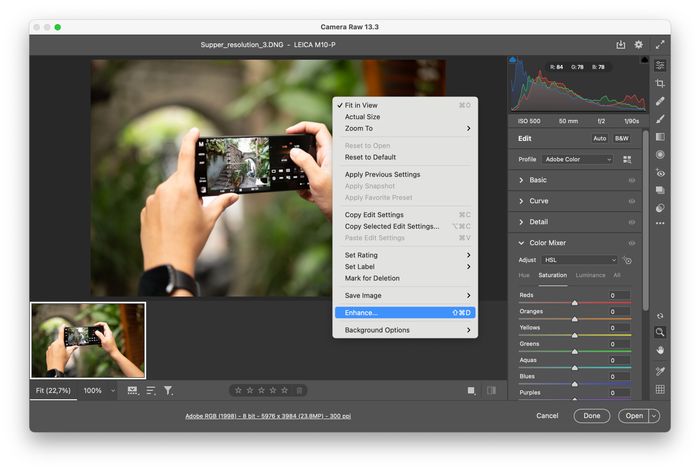Viewport: 700px width, 471px height.
Task: Click the B&W button
Action: pos(621,138)
